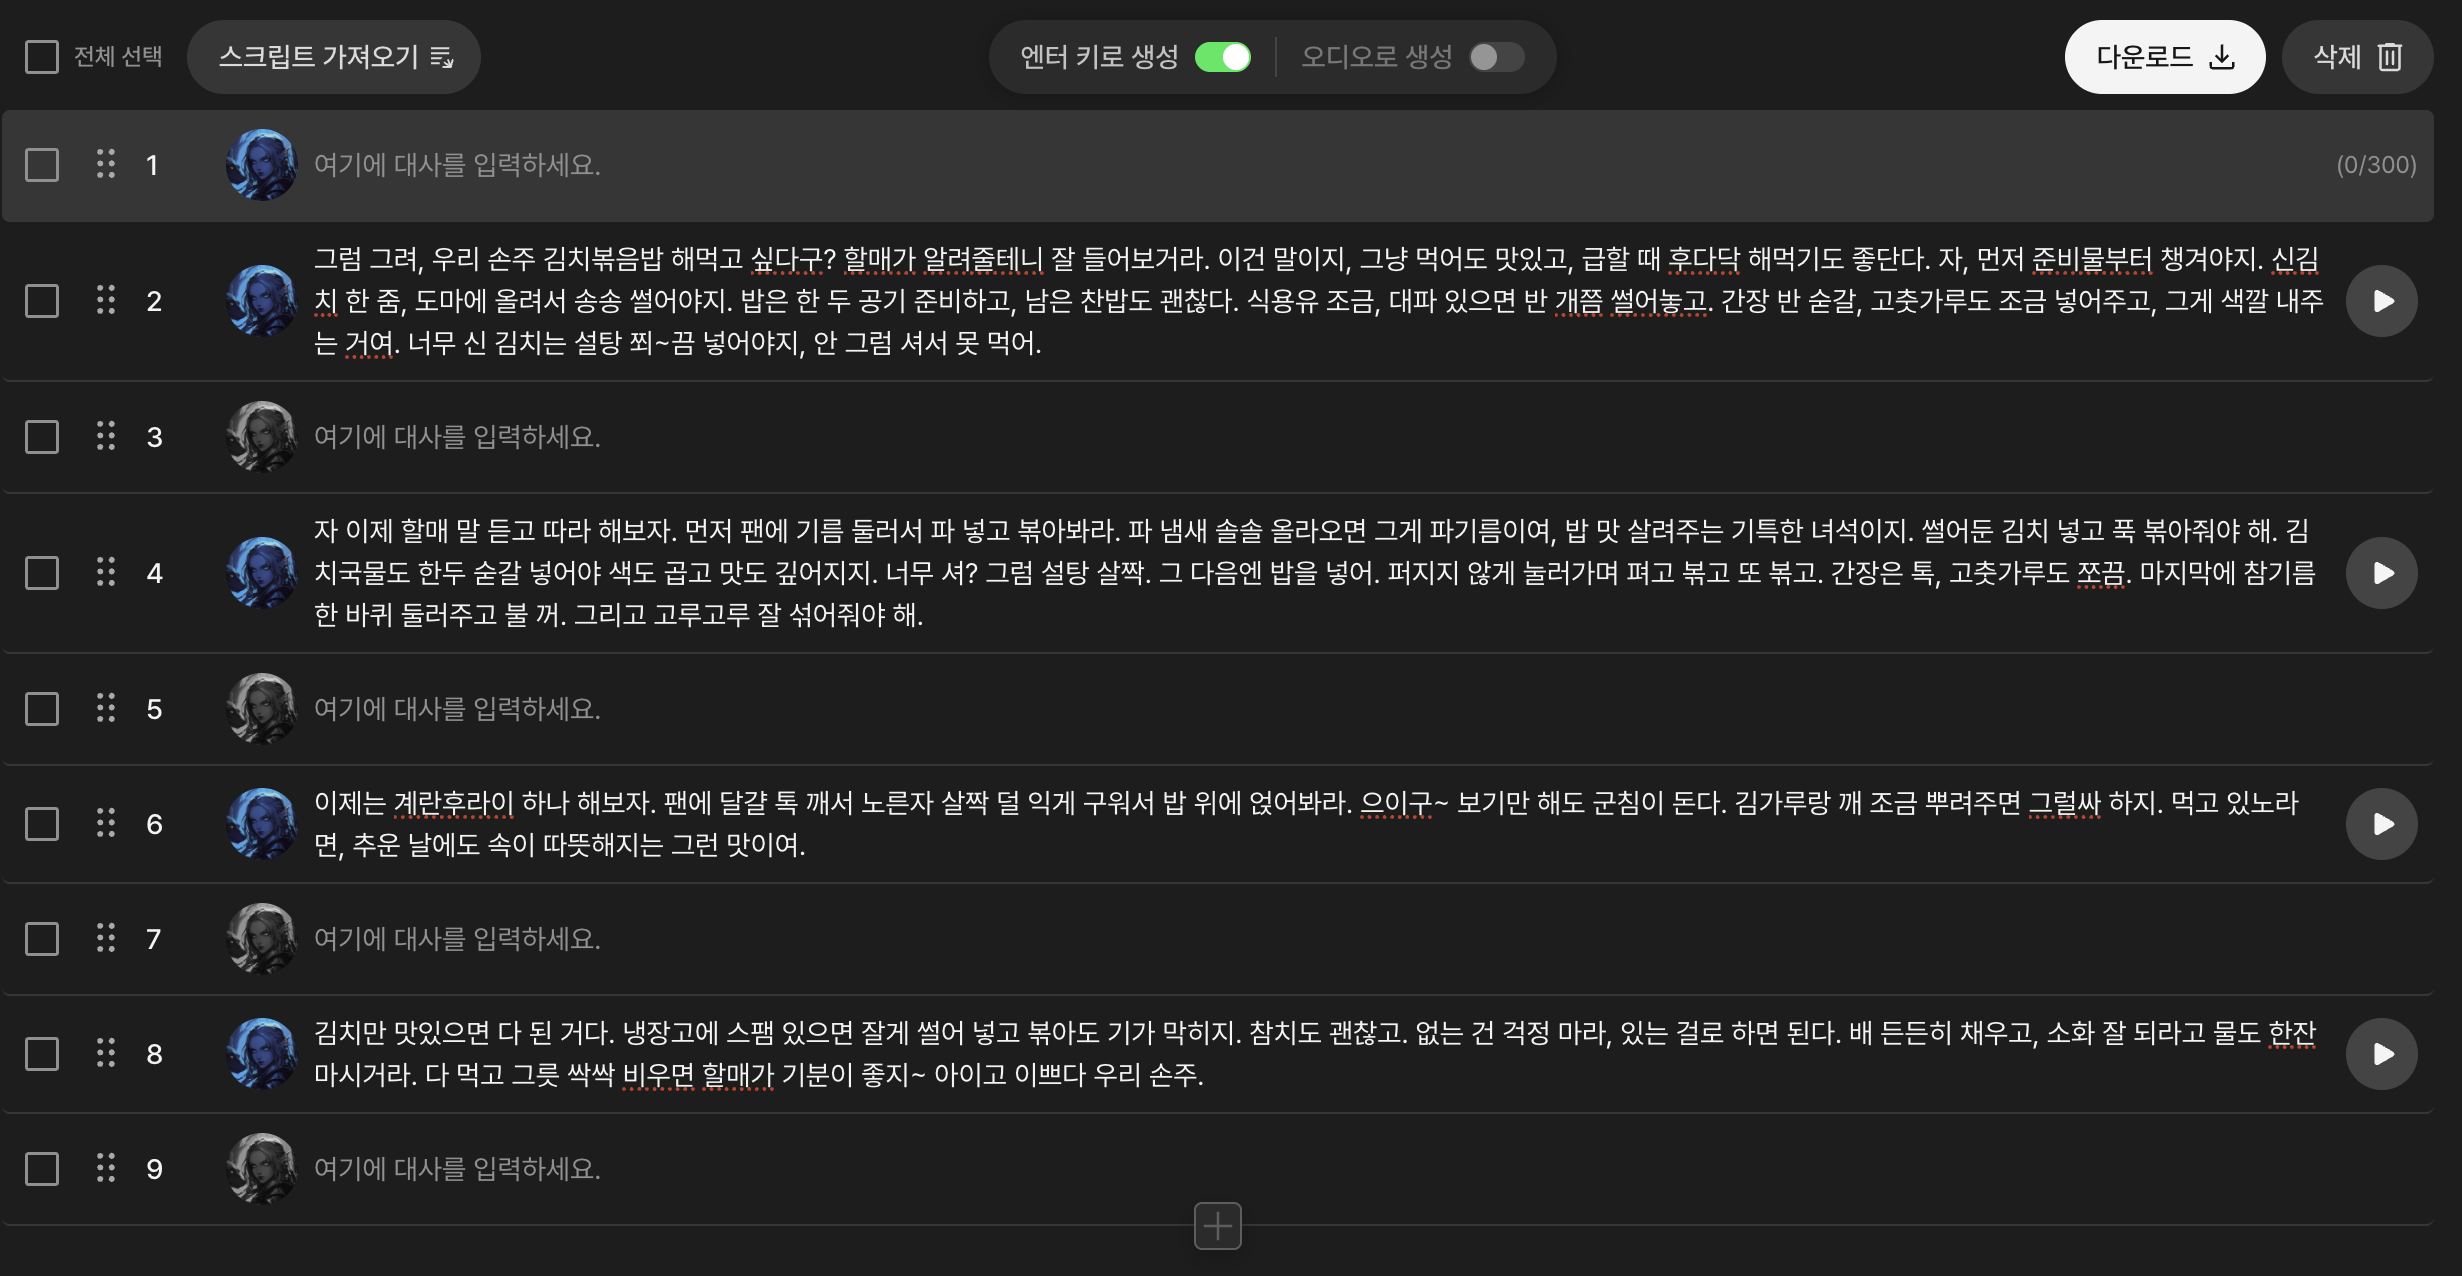Click the empty dialogue field in row 3
This screenshot has height=1276, width=2462.
point(1320,437)
